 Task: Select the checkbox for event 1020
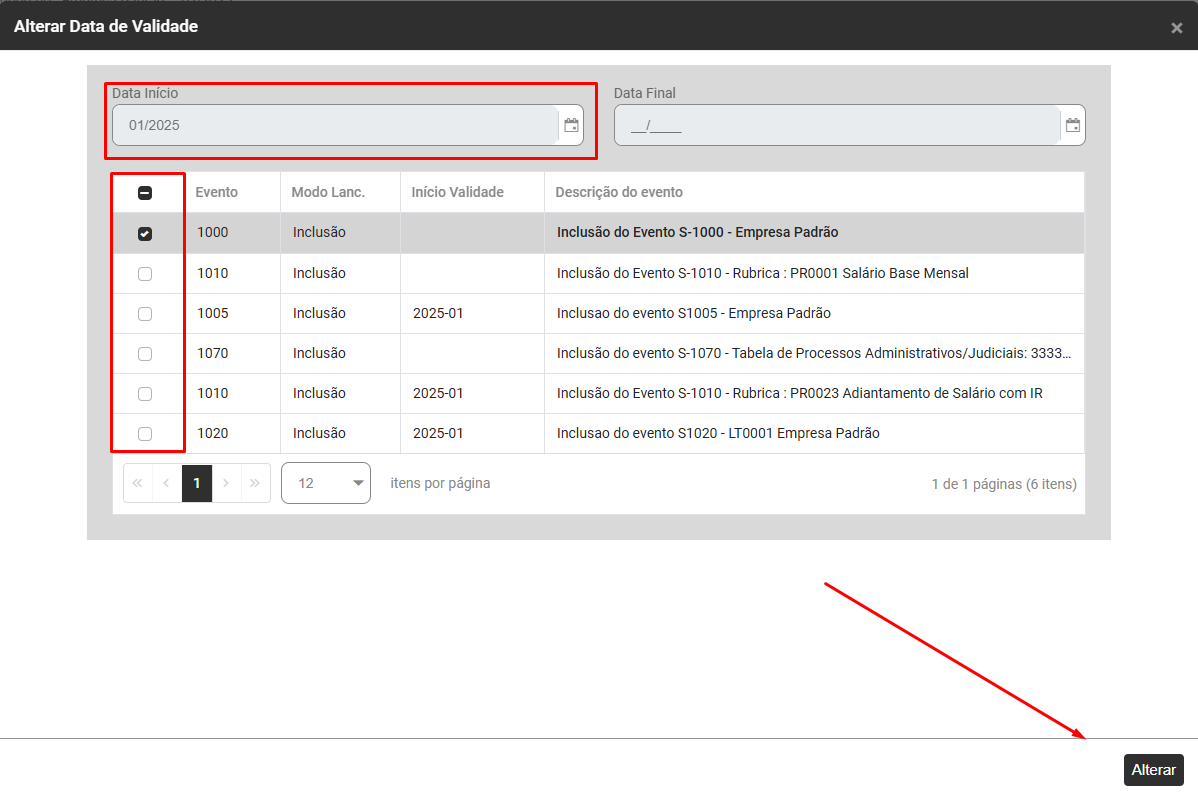click(145, 433)
